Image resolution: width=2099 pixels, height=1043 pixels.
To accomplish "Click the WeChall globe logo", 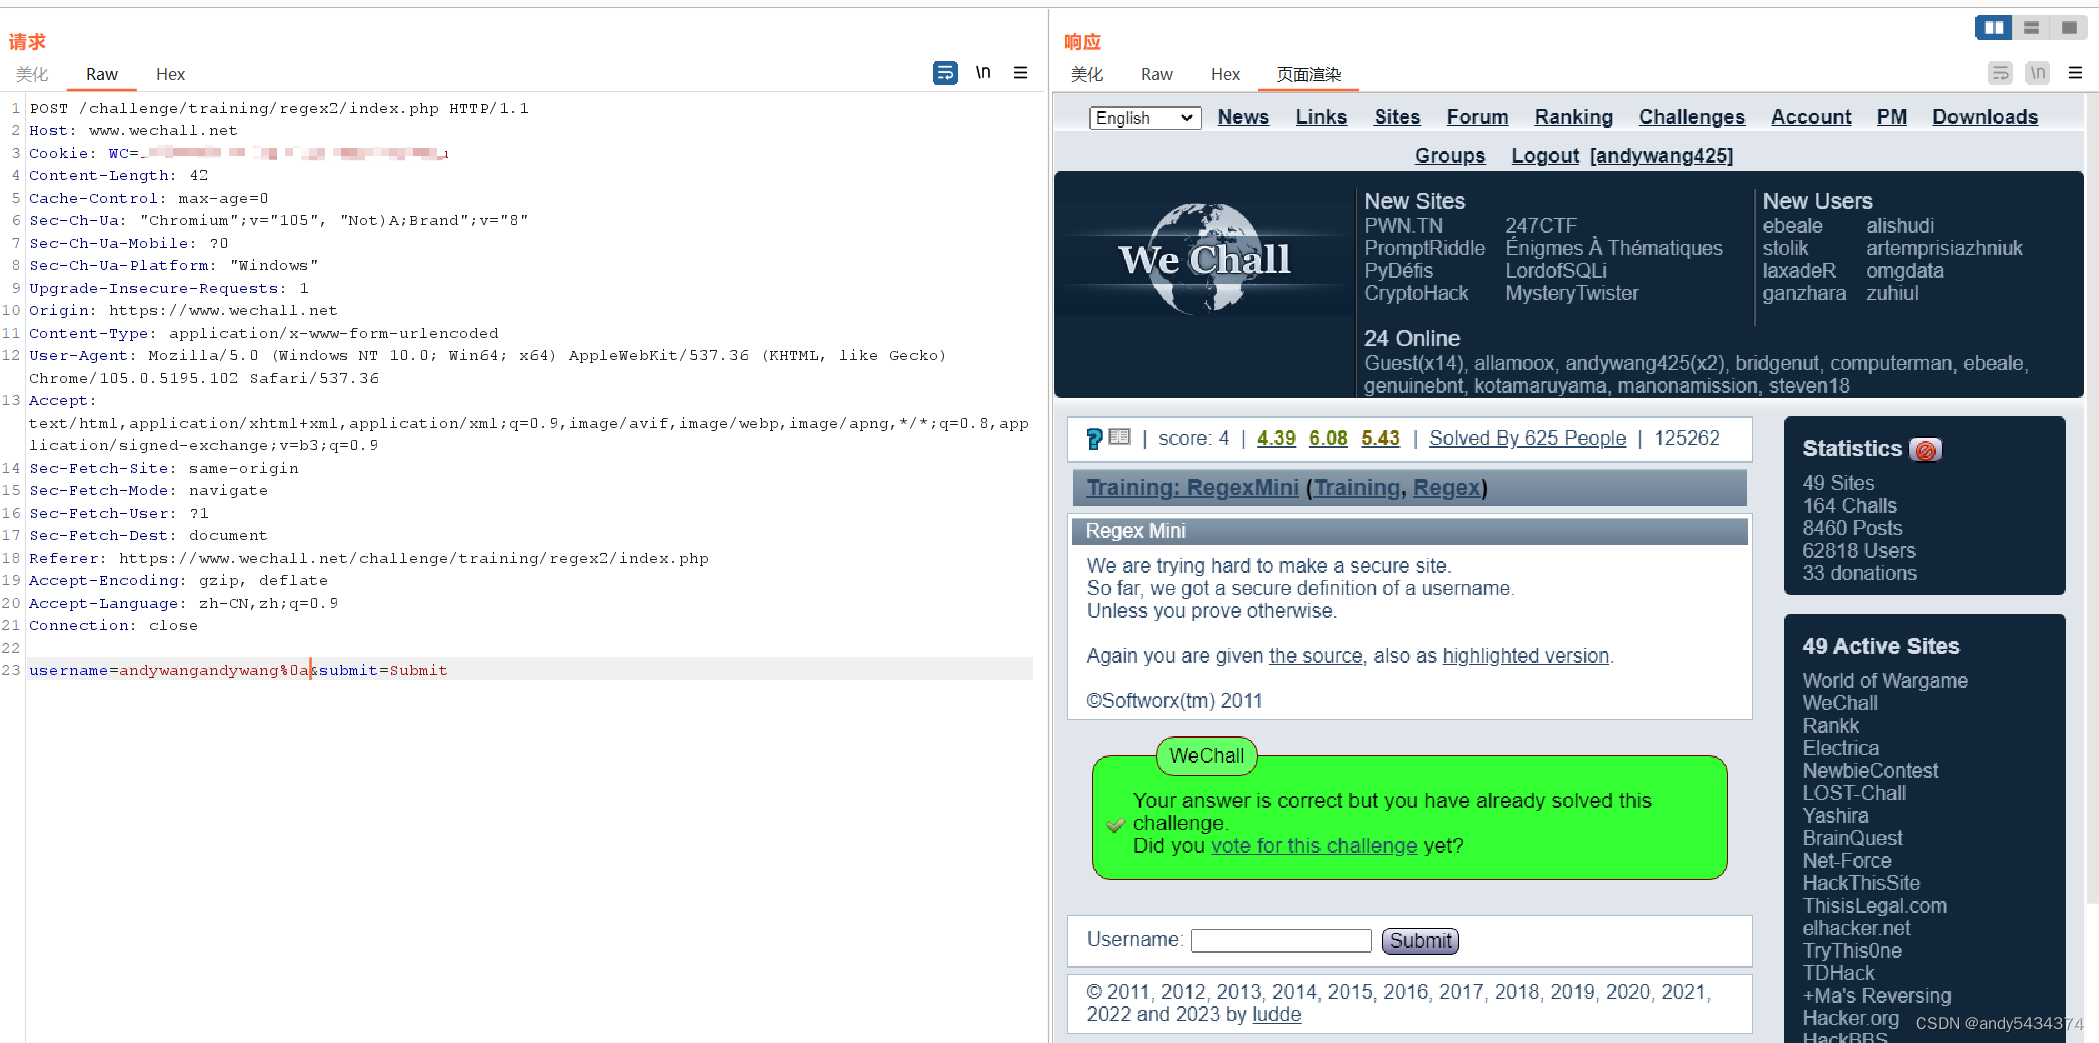I will 1203,258.
